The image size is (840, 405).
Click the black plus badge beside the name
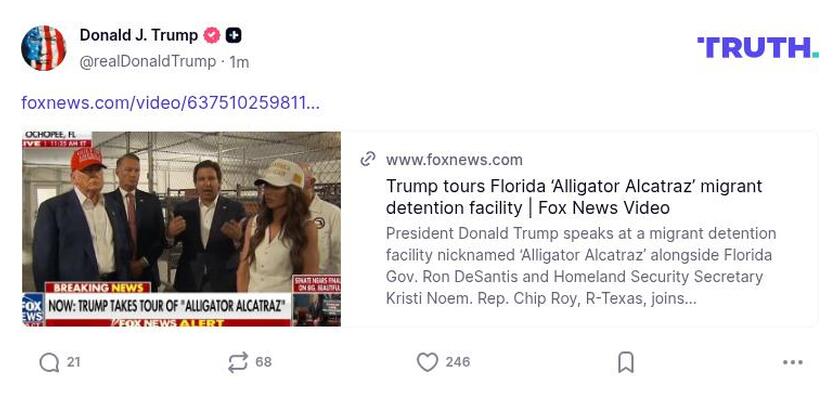pyautogui.click(x=233, y=35)
